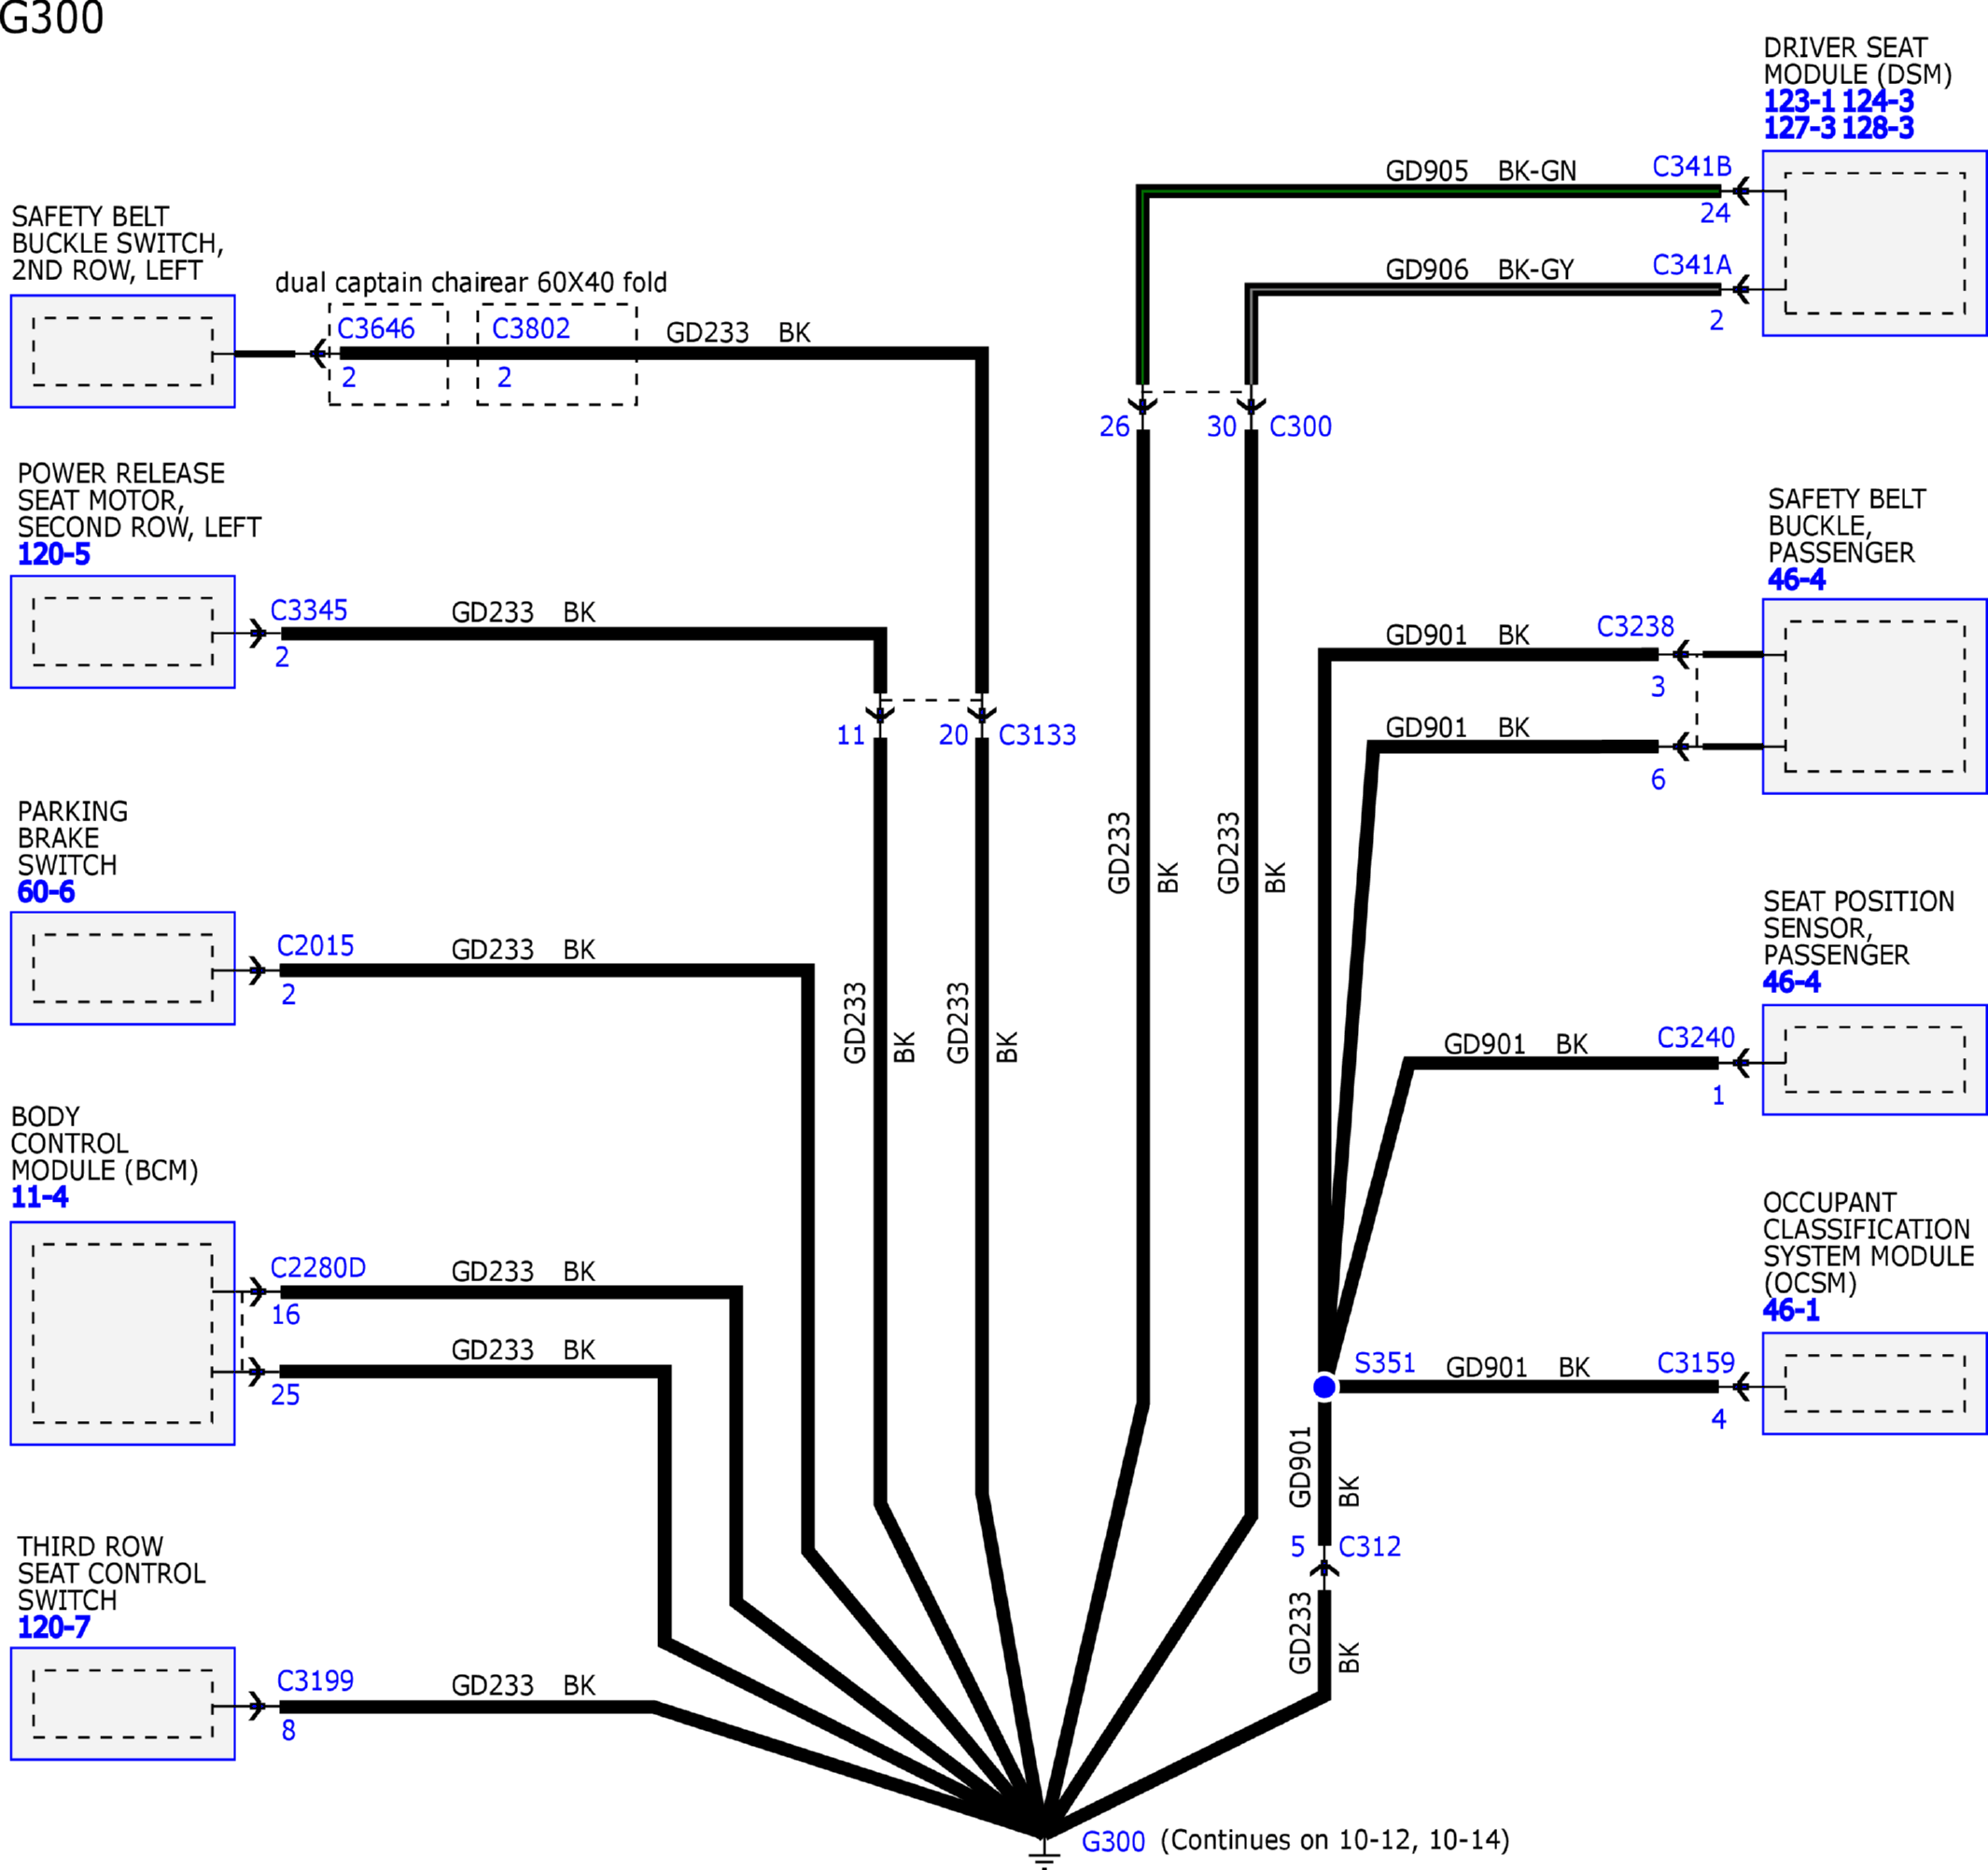Open the 120-7 third row switch link
Screen dimensions: 1988x1870
[54, 1627]
